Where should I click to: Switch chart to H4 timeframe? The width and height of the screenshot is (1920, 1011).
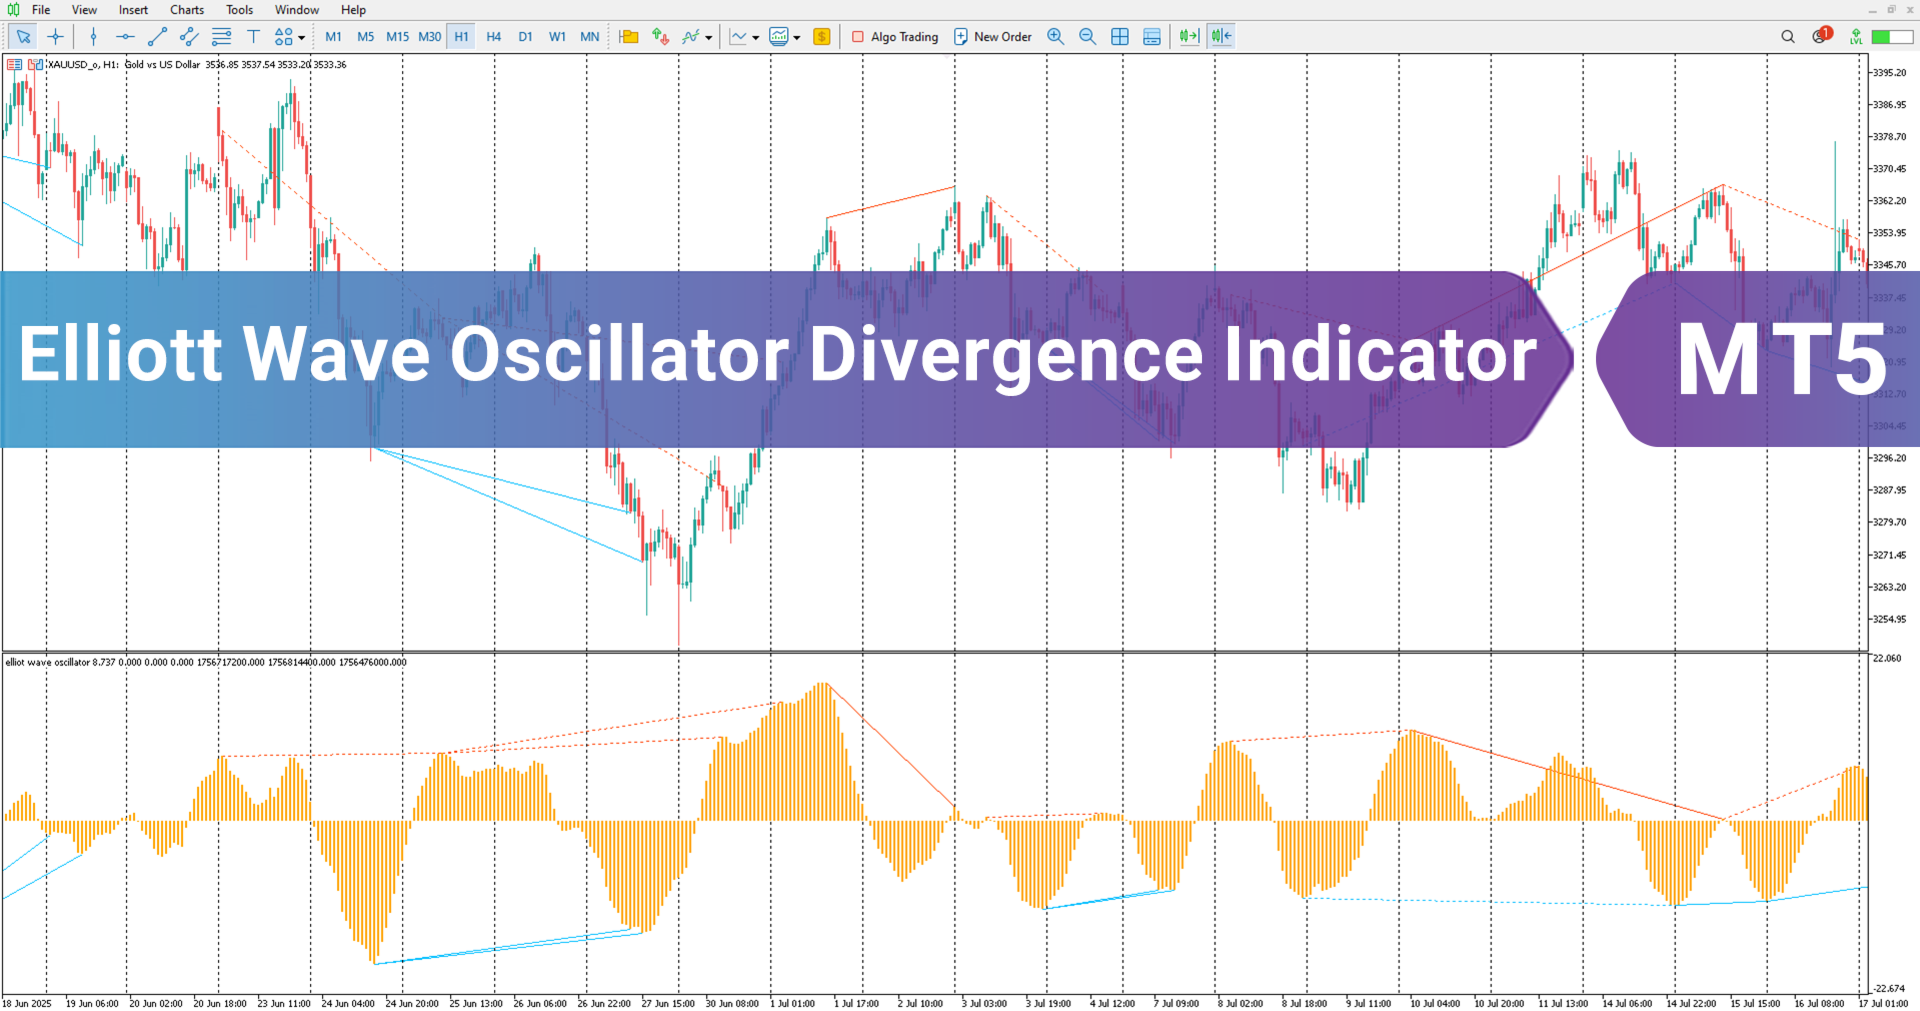pyautogui.click(x=493, y=37)
